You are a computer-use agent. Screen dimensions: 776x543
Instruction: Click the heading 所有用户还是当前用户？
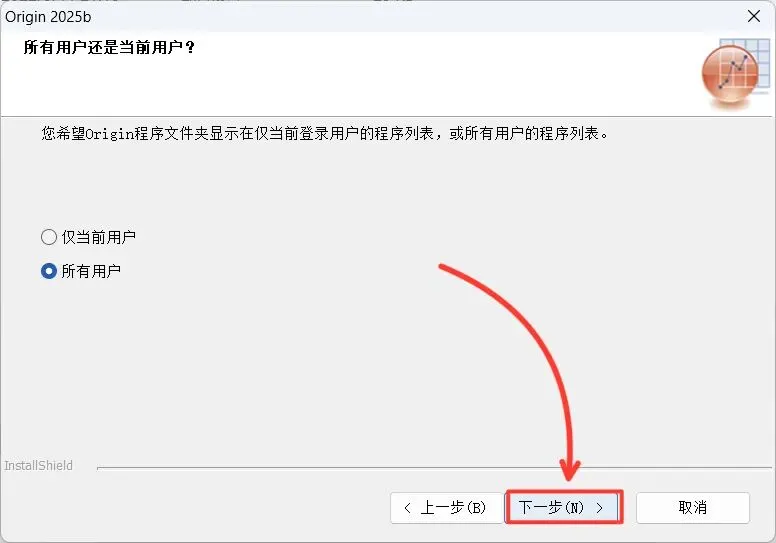[109, 48]
